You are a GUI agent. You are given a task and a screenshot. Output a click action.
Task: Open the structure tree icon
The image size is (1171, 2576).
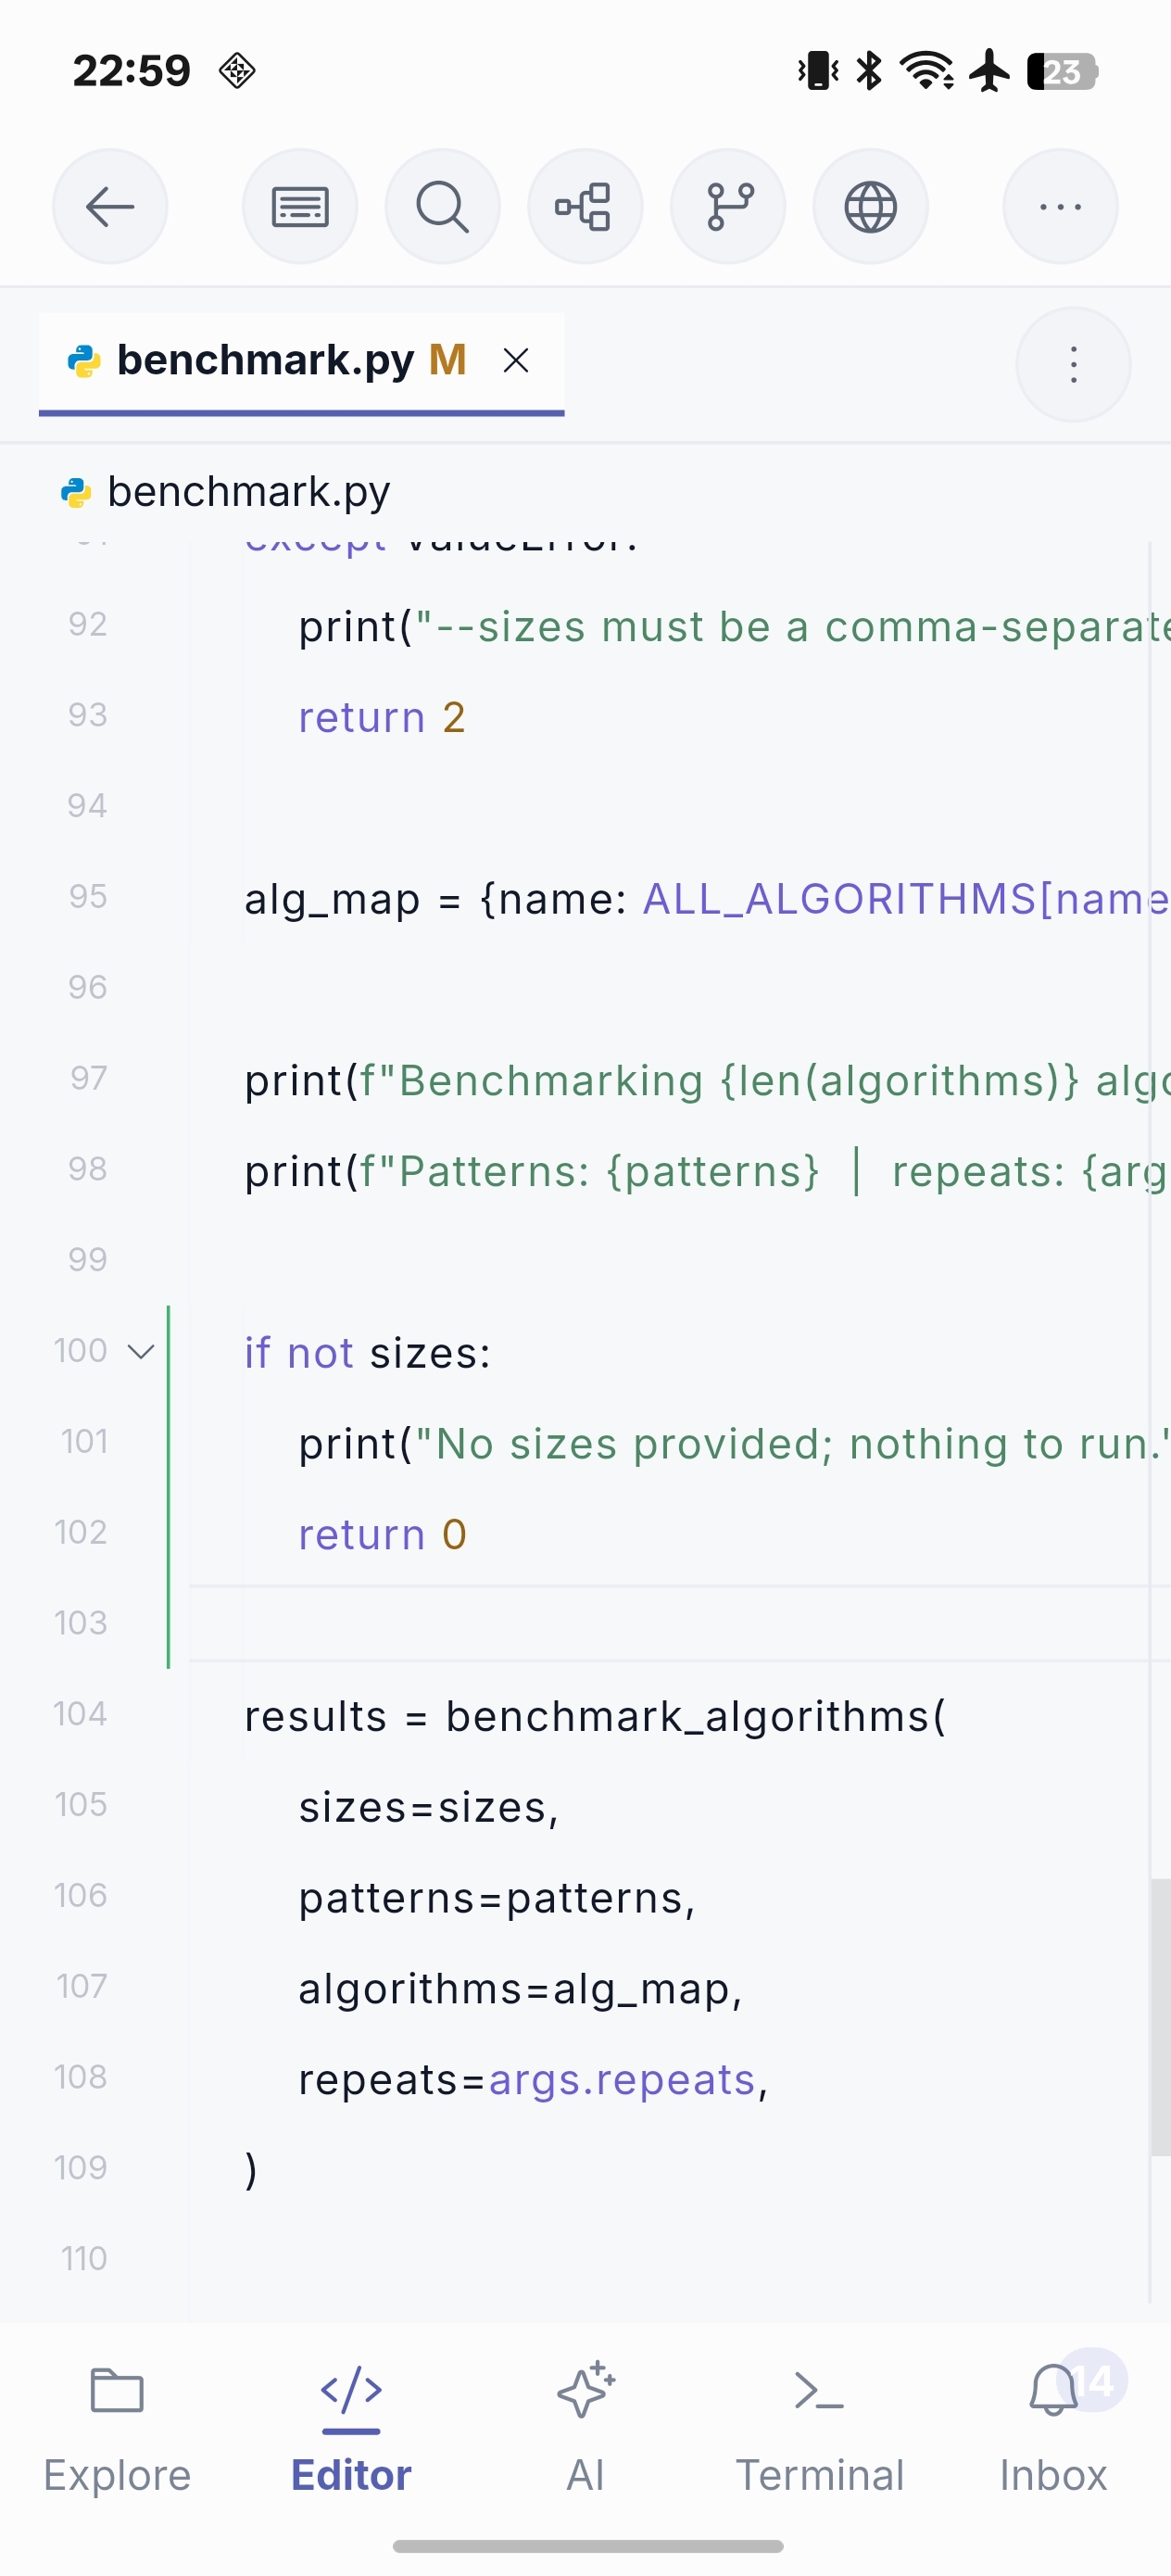tap(585, 207)
